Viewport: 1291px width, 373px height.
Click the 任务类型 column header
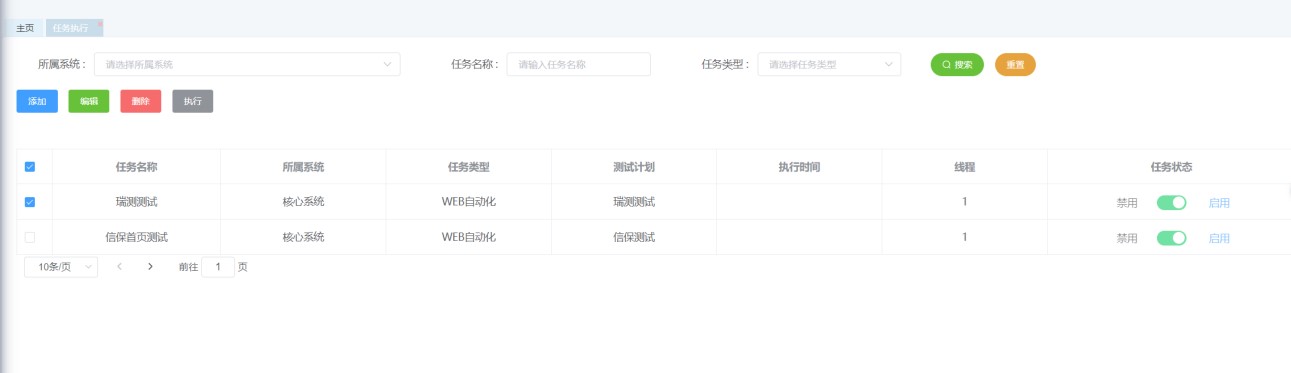click(469, 167)
